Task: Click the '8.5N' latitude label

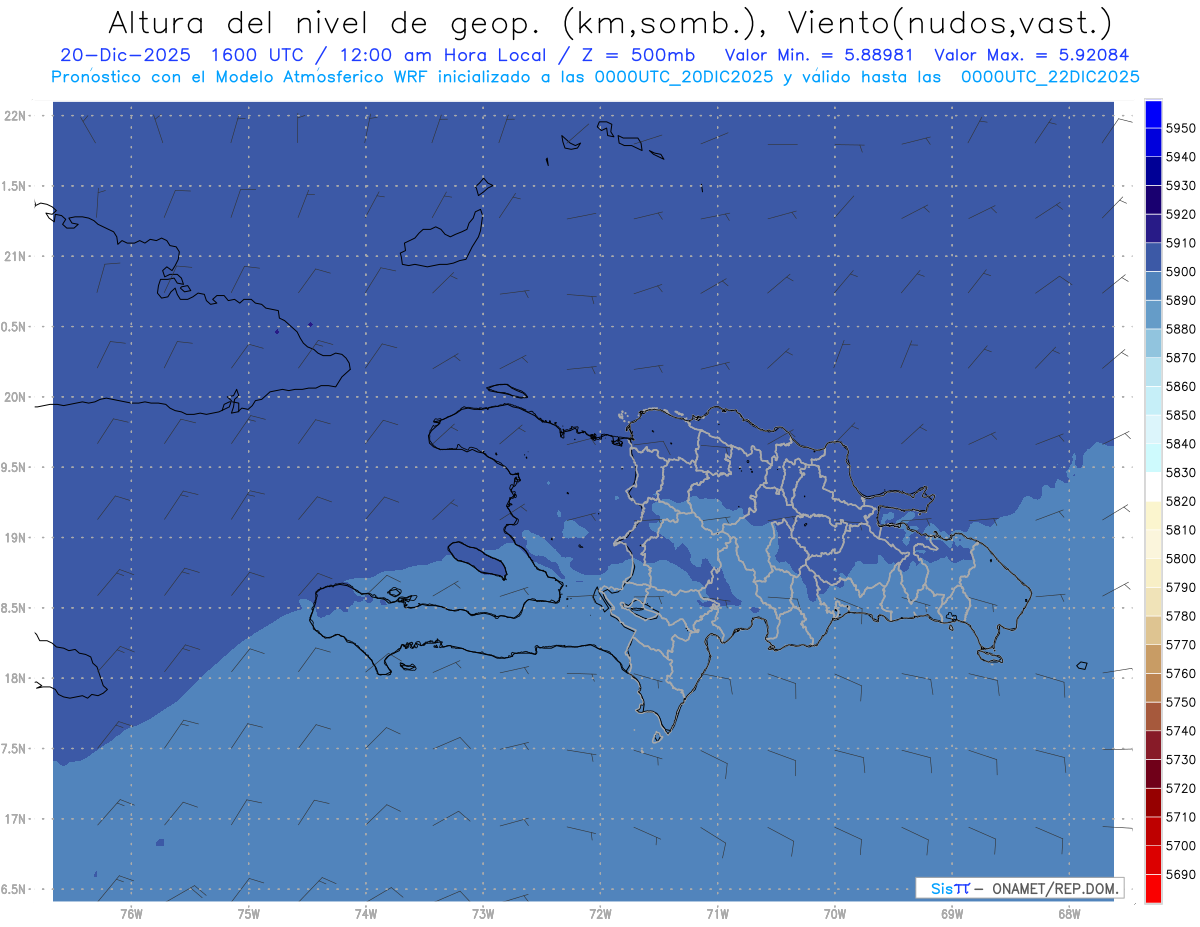Action: [15, 608]
